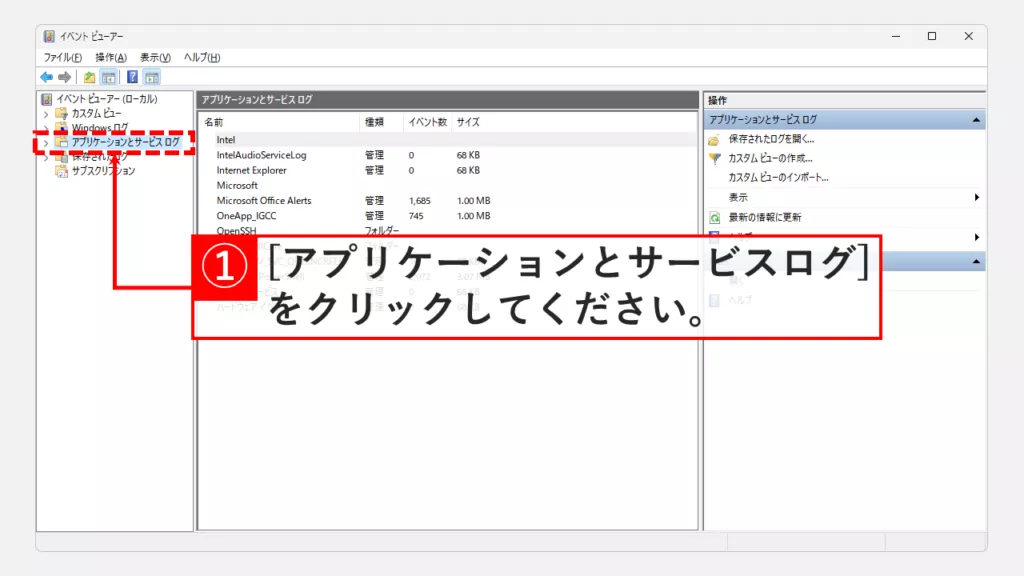Select the イベント ビューアー (ローカル) root node
The height and width of the screenshot is (576, 1024).
click(x=106, y=99)
